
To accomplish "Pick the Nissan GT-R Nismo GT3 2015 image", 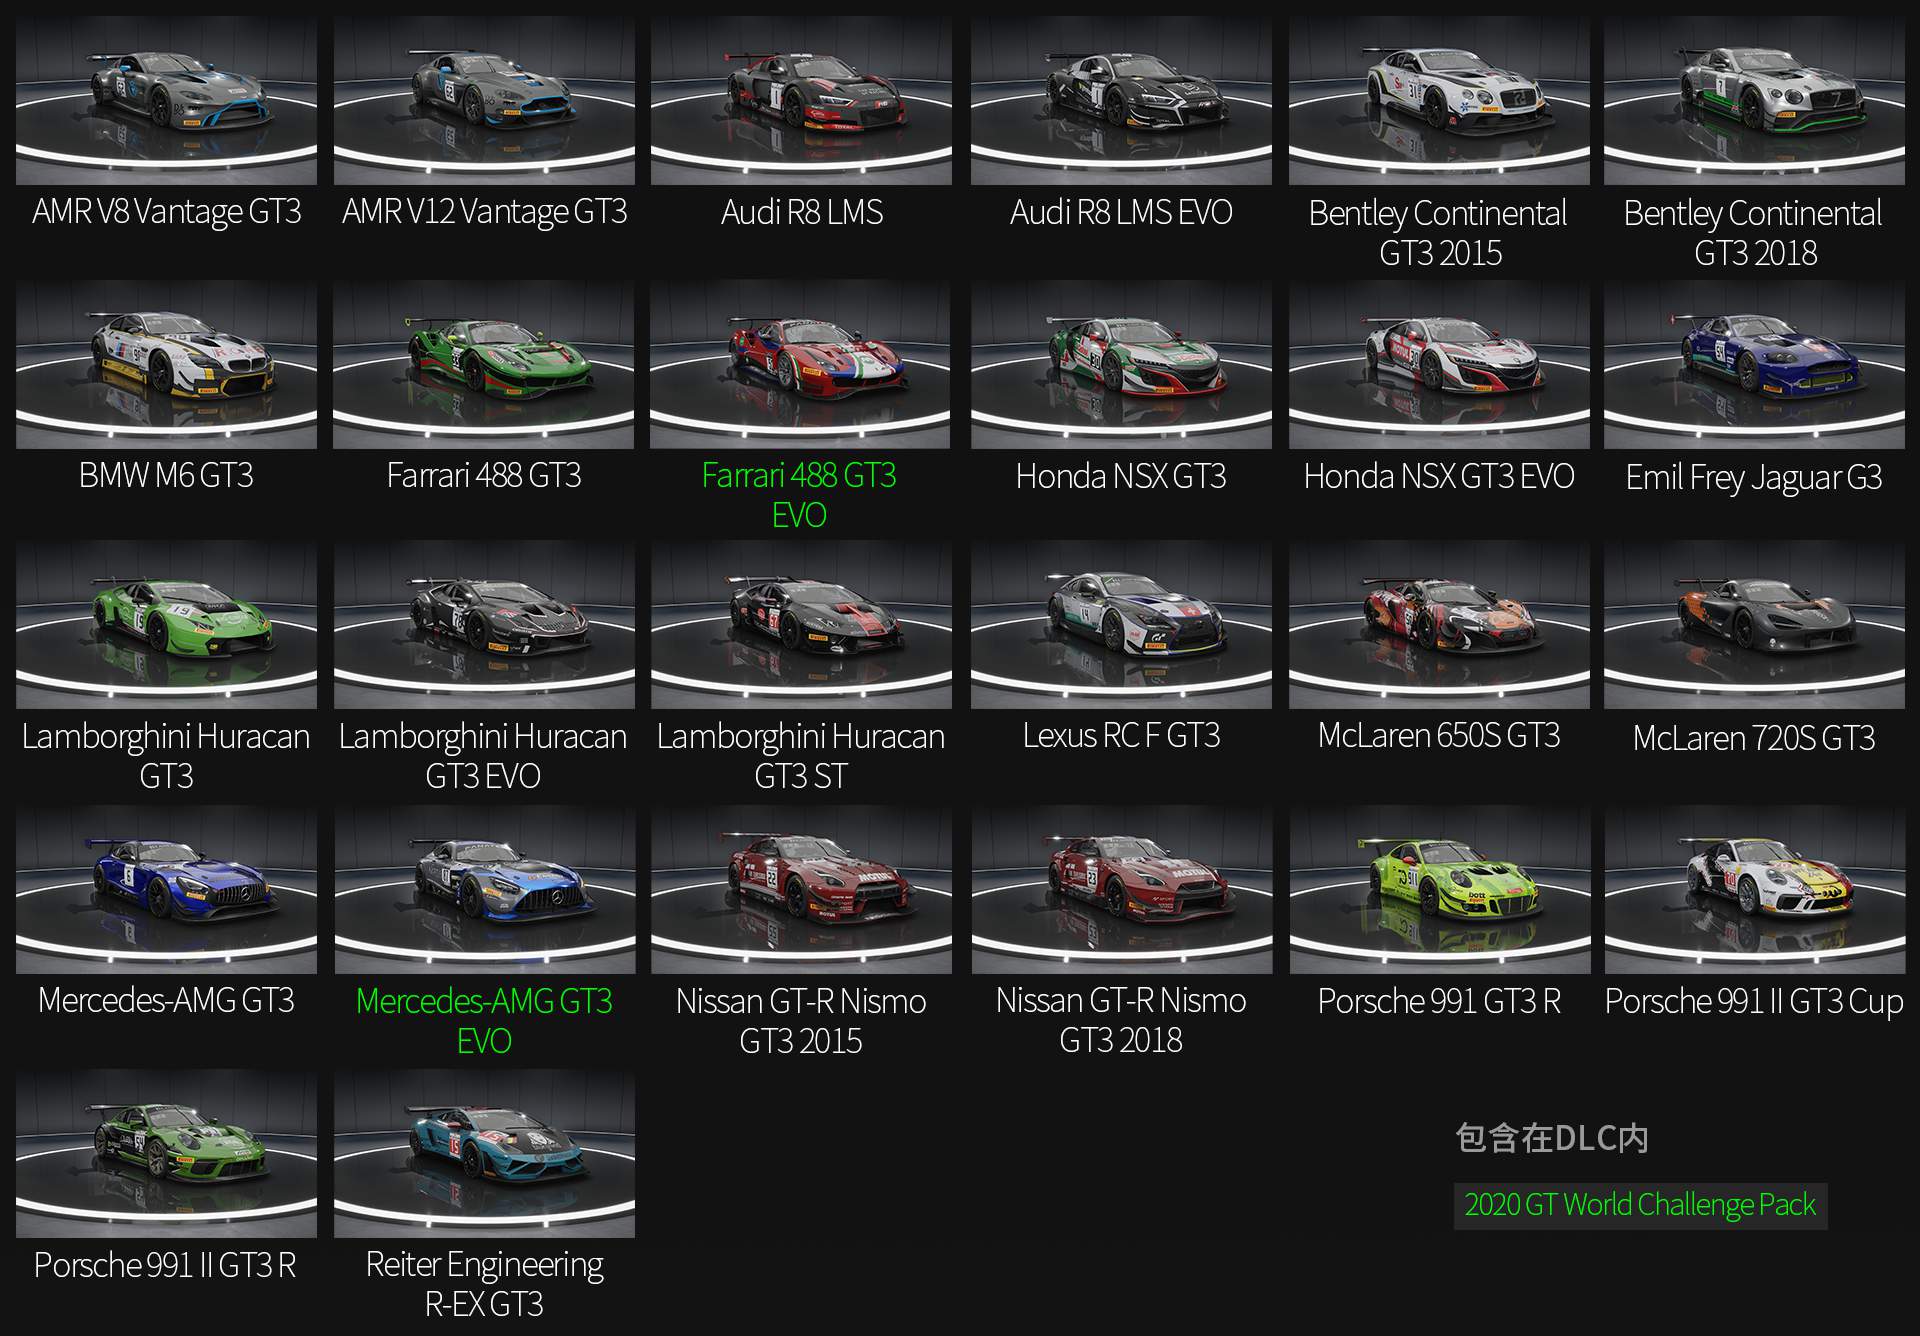I will coord(801,890).
